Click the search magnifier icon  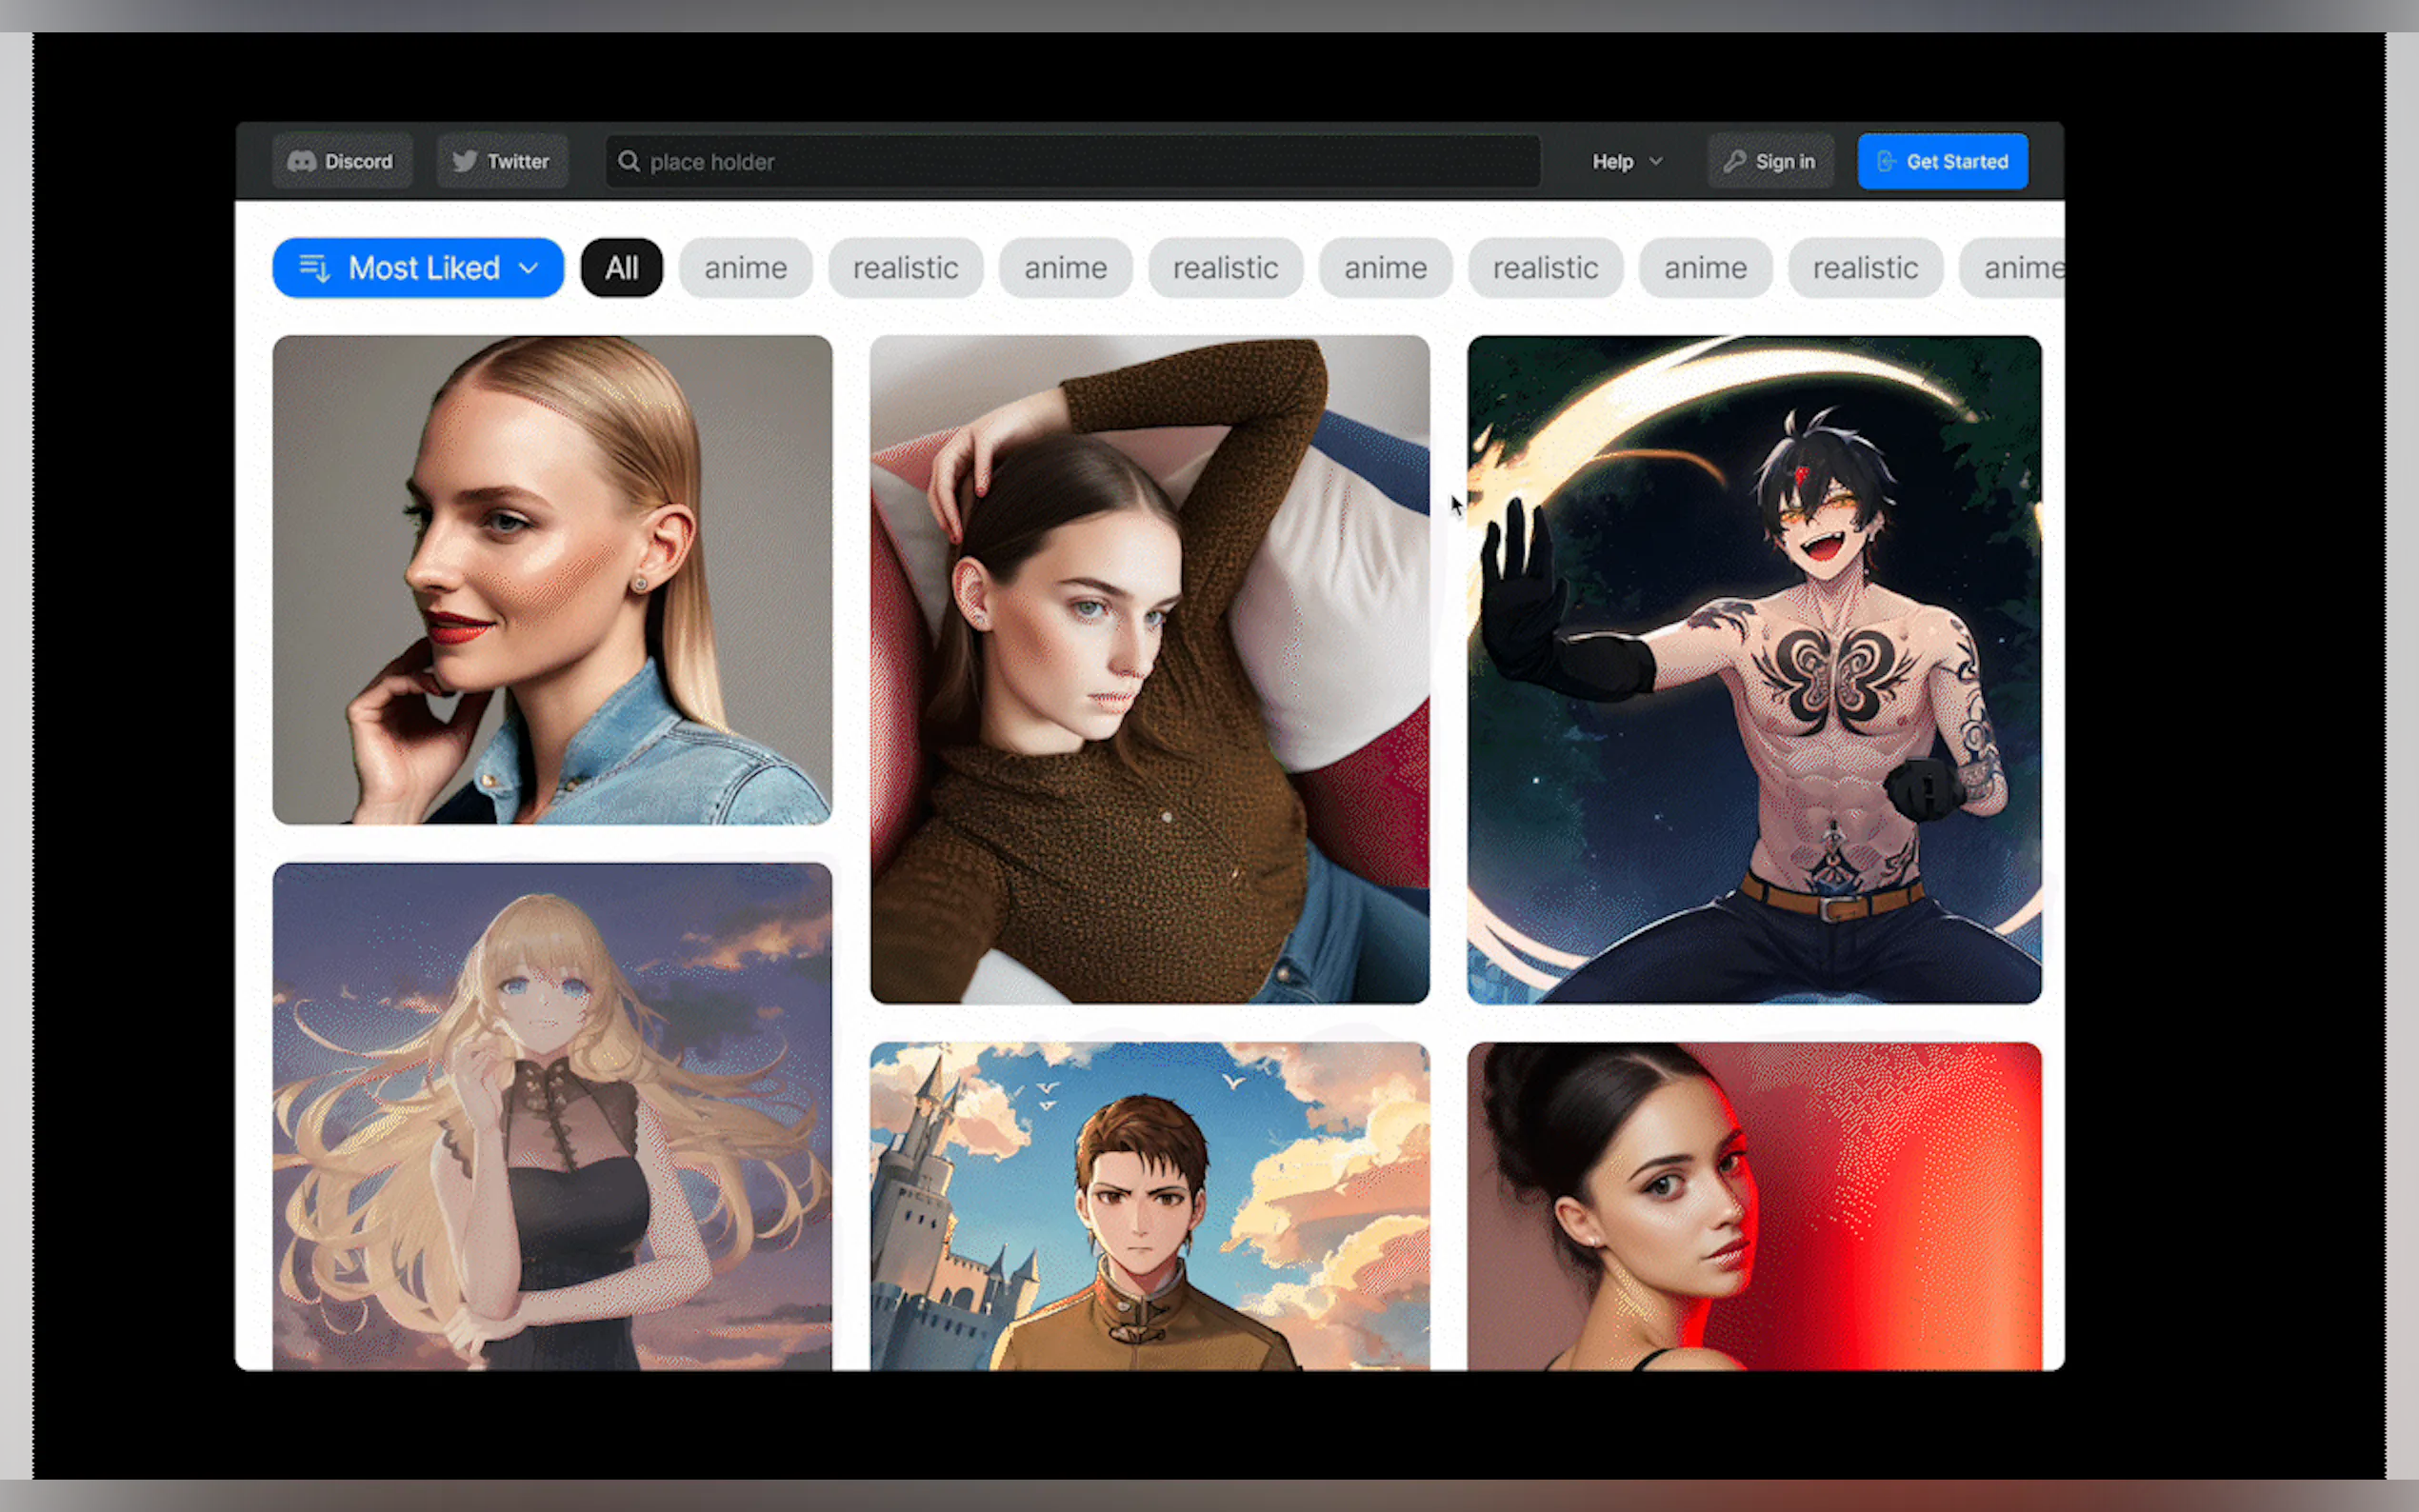tap(628, 162)
